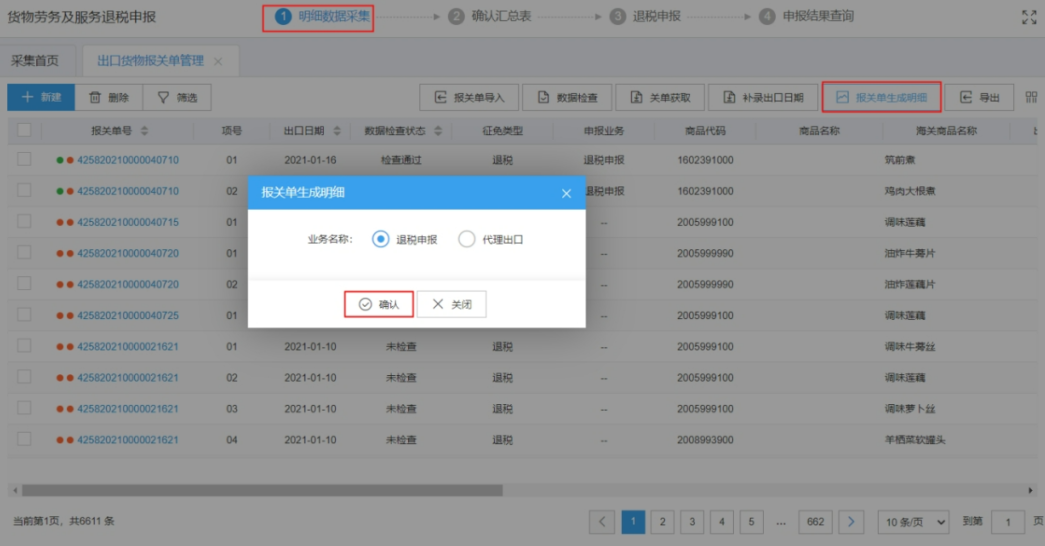Tick checkbox for 425820210000040715 row

click(24, 221)
